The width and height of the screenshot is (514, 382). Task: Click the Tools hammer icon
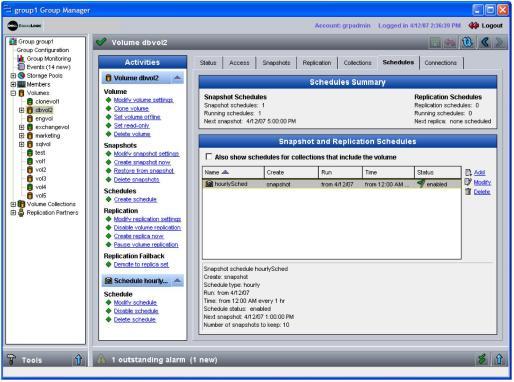(11, 359)
